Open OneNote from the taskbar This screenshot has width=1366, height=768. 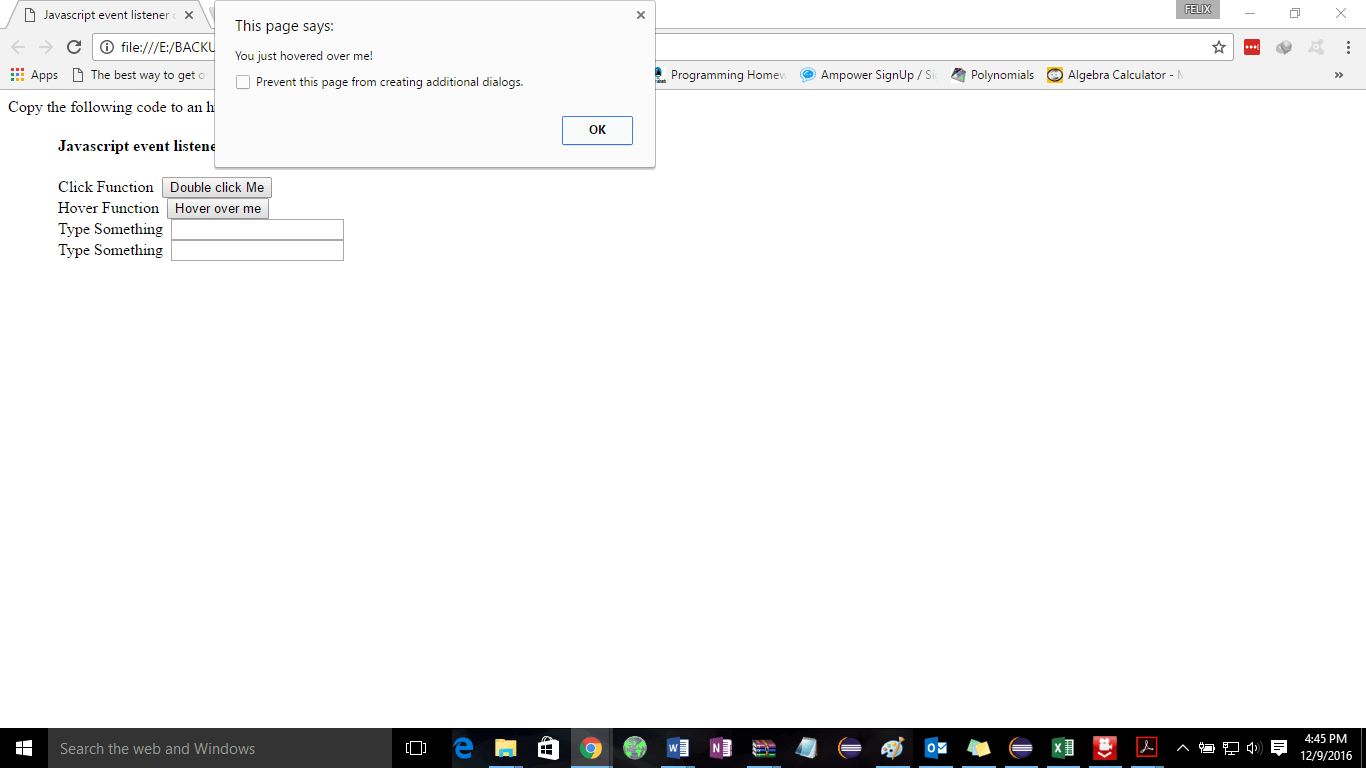[x=720, y=748]
